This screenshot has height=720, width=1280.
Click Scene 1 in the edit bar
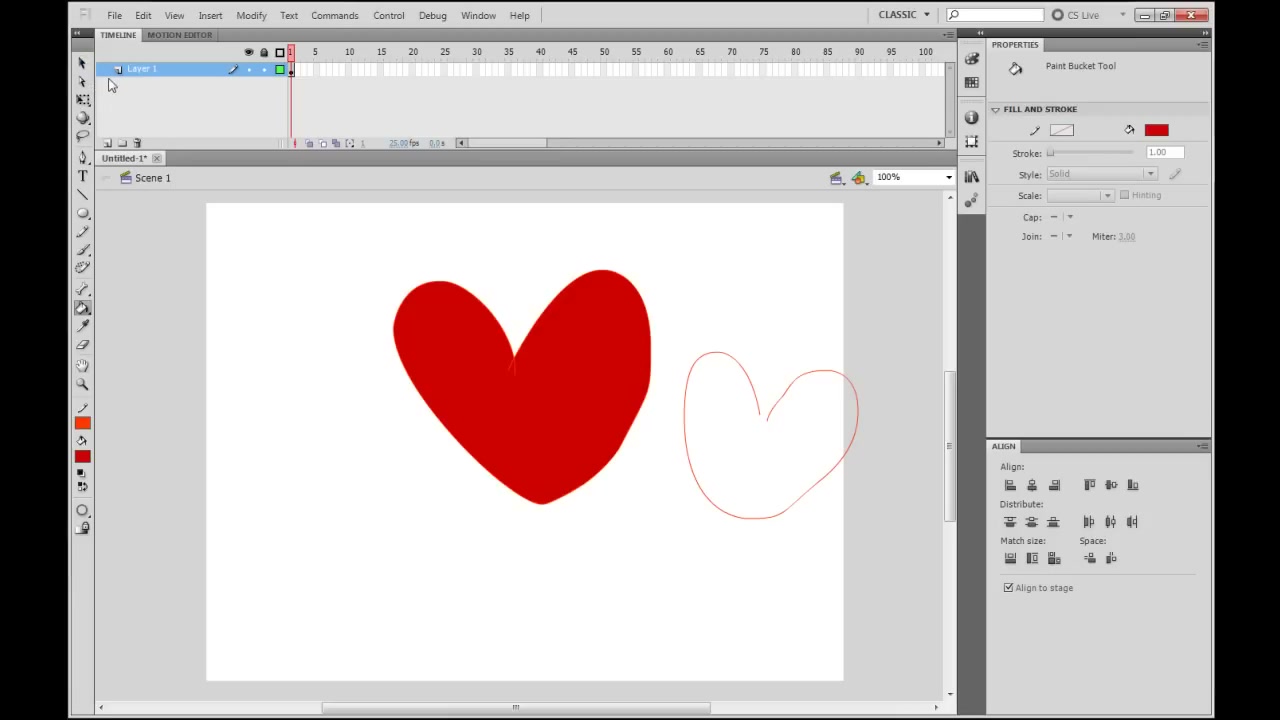[x=153, y=178]
